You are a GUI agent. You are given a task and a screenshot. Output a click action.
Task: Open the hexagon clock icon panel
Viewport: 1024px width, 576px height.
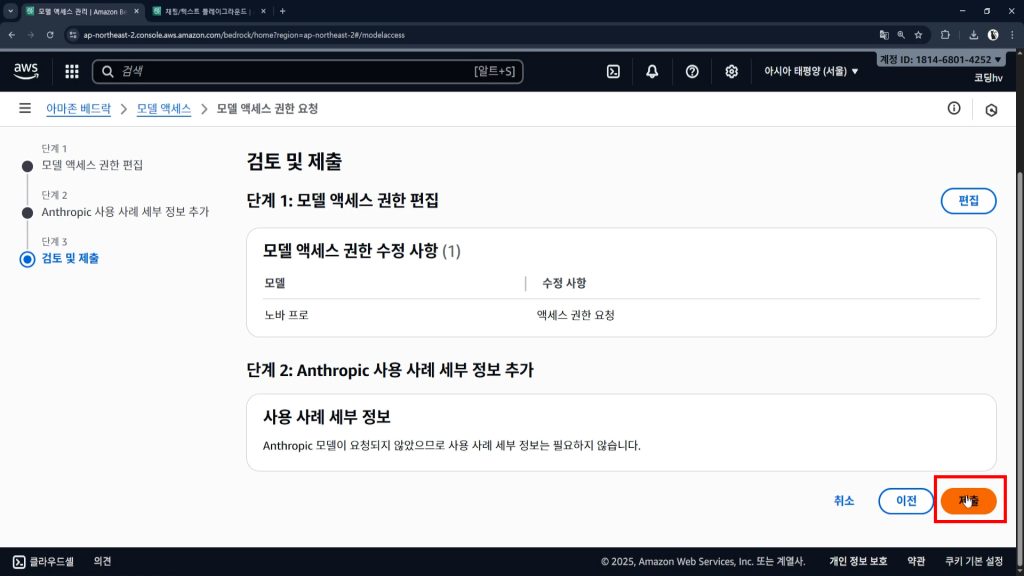pos(991,110)
